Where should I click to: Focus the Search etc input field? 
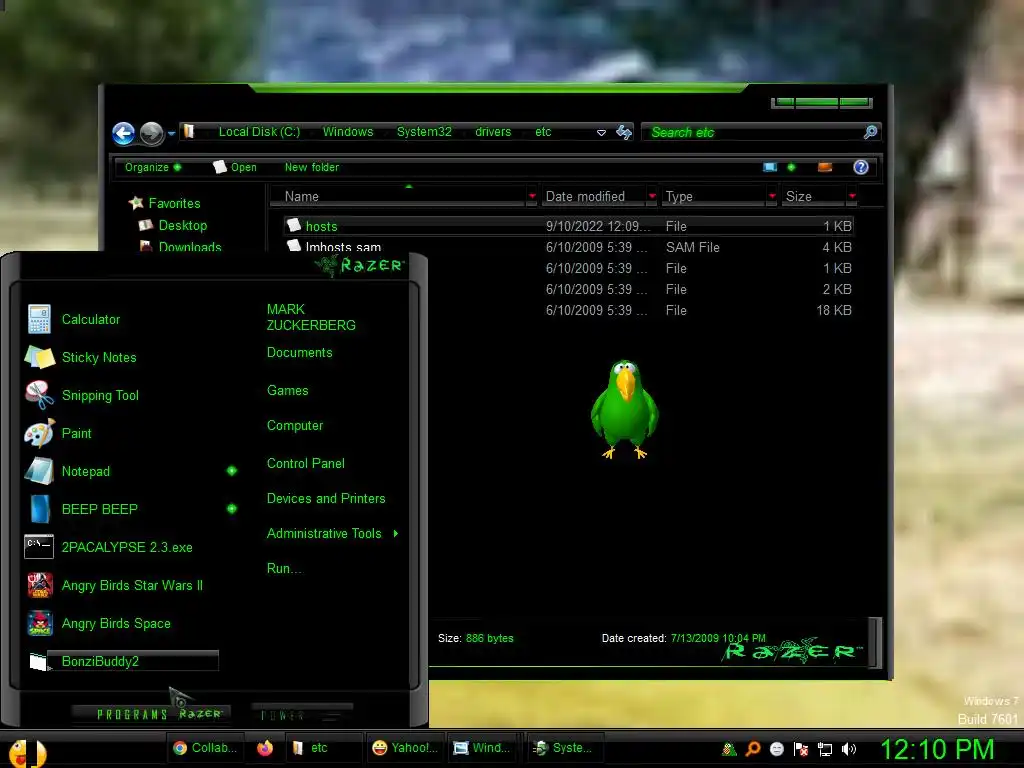[754, 133]
